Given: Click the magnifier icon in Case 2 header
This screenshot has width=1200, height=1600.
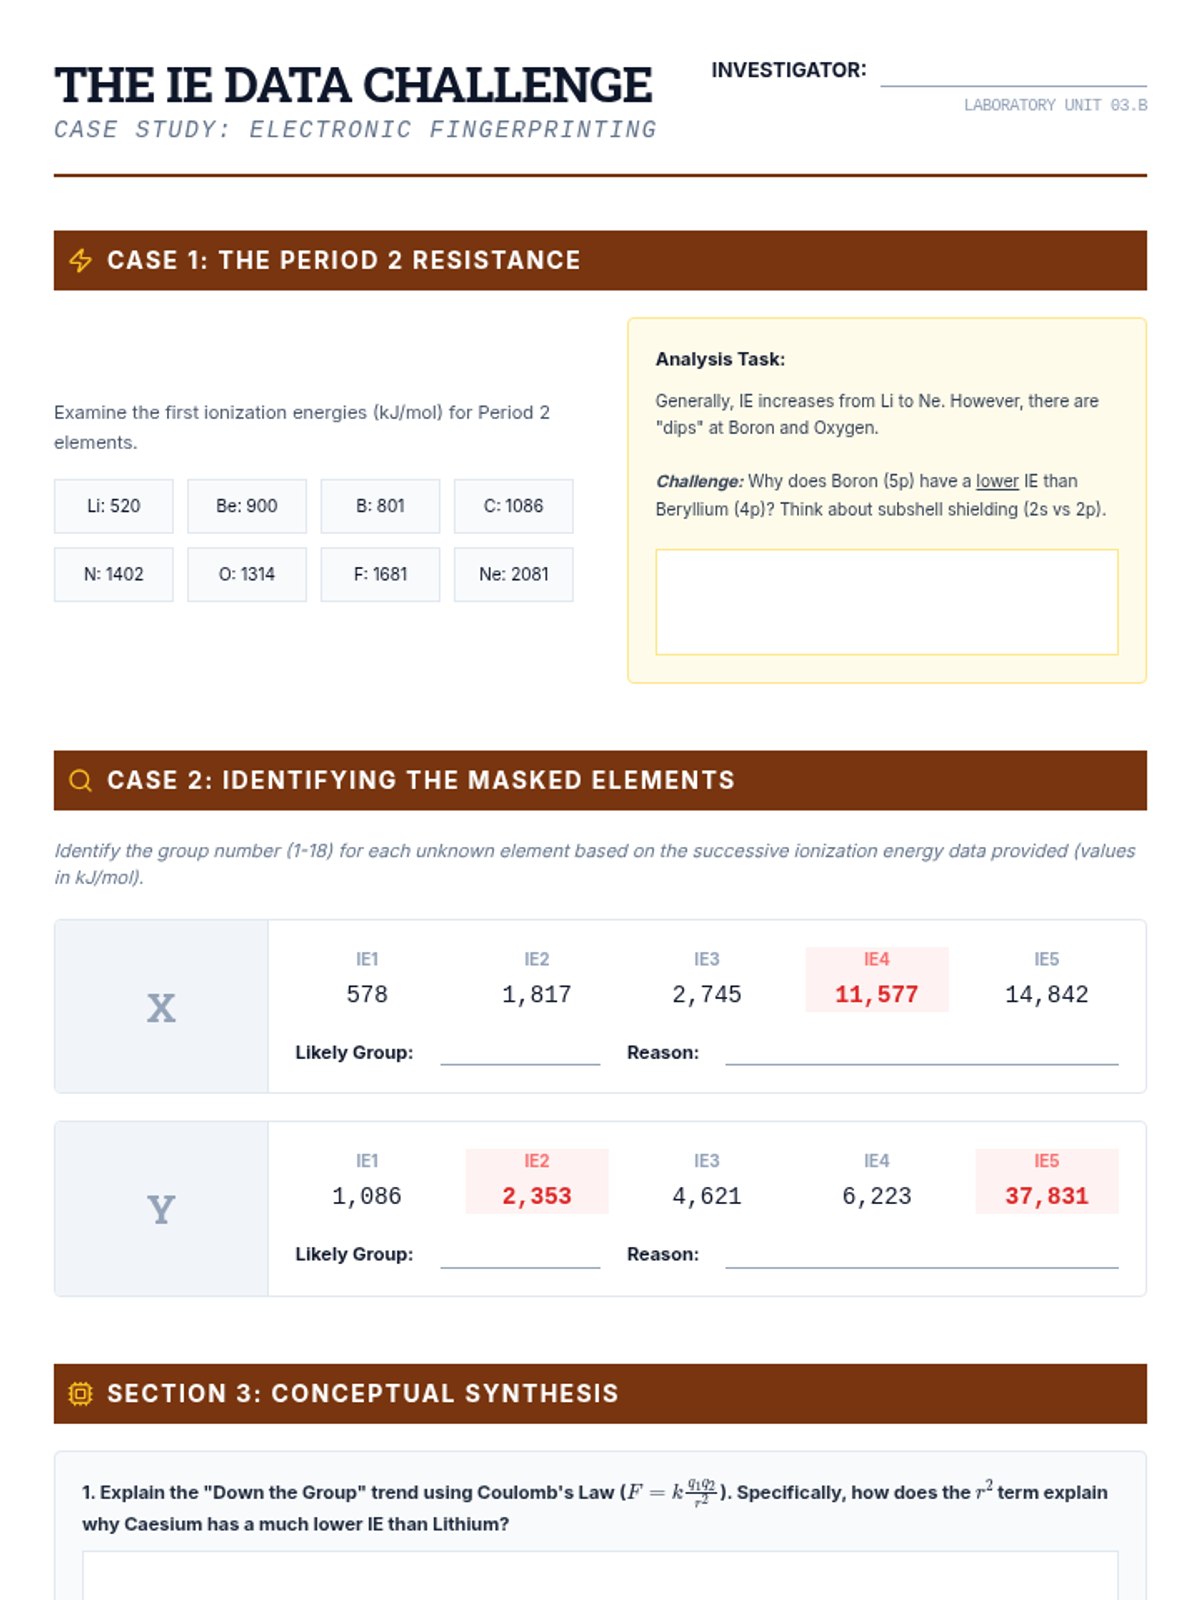Looking at the screenshot, I should coord(81,781).
